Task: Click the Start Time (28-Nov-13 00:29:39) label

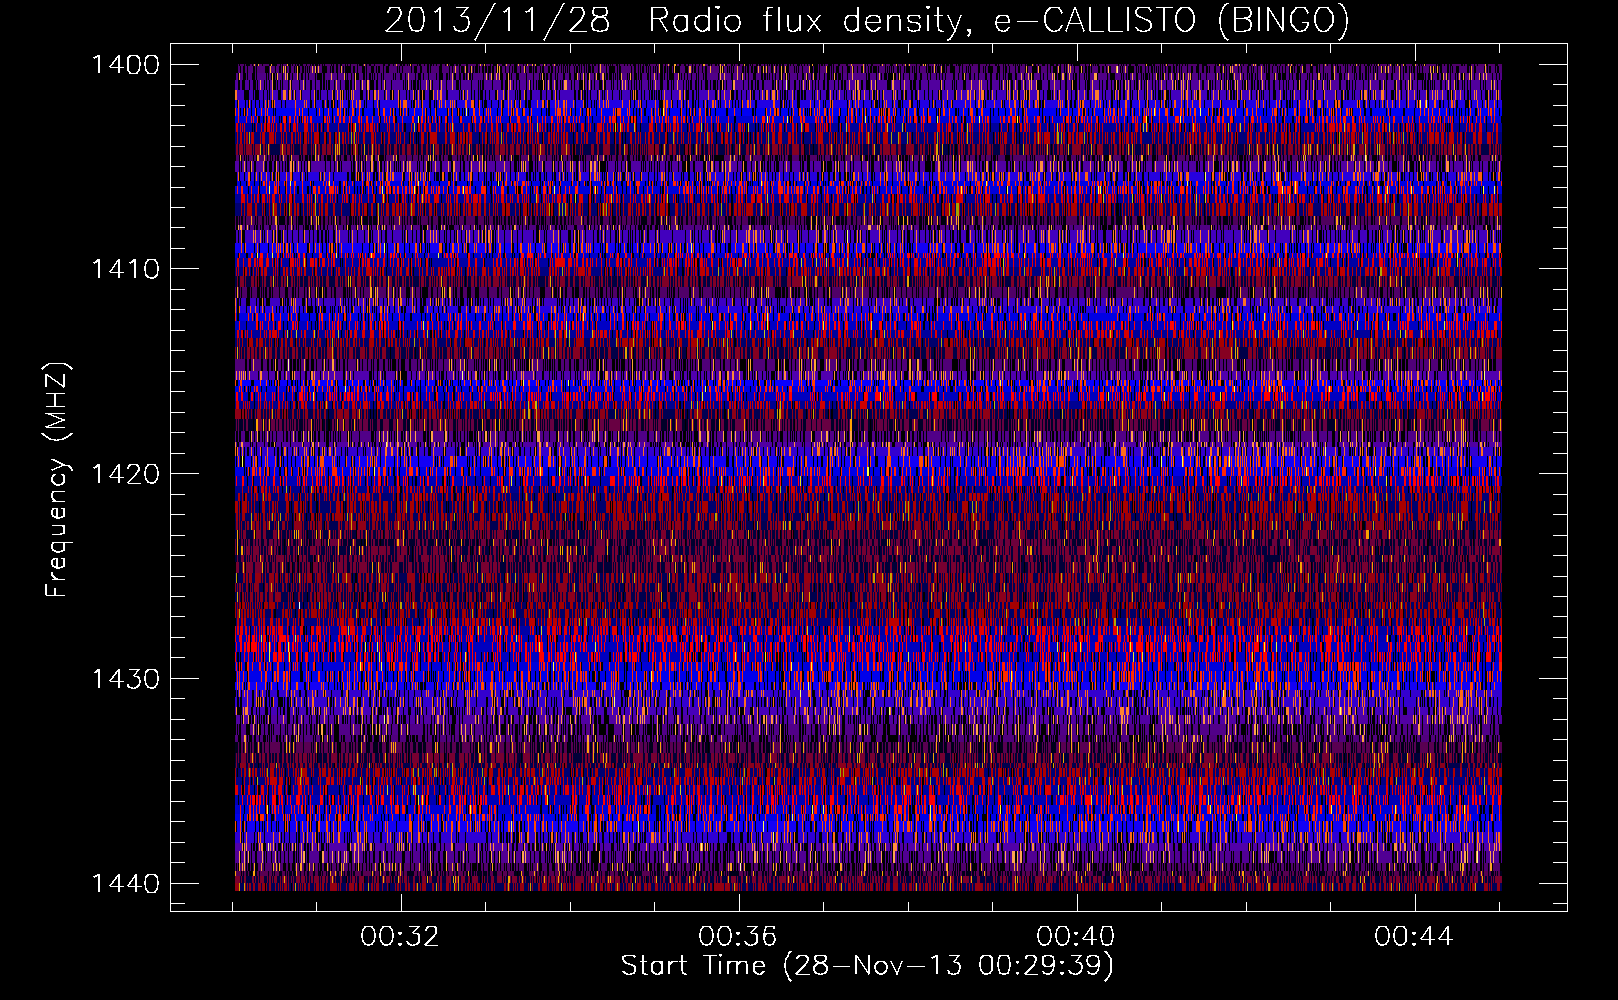Action: 867,966
